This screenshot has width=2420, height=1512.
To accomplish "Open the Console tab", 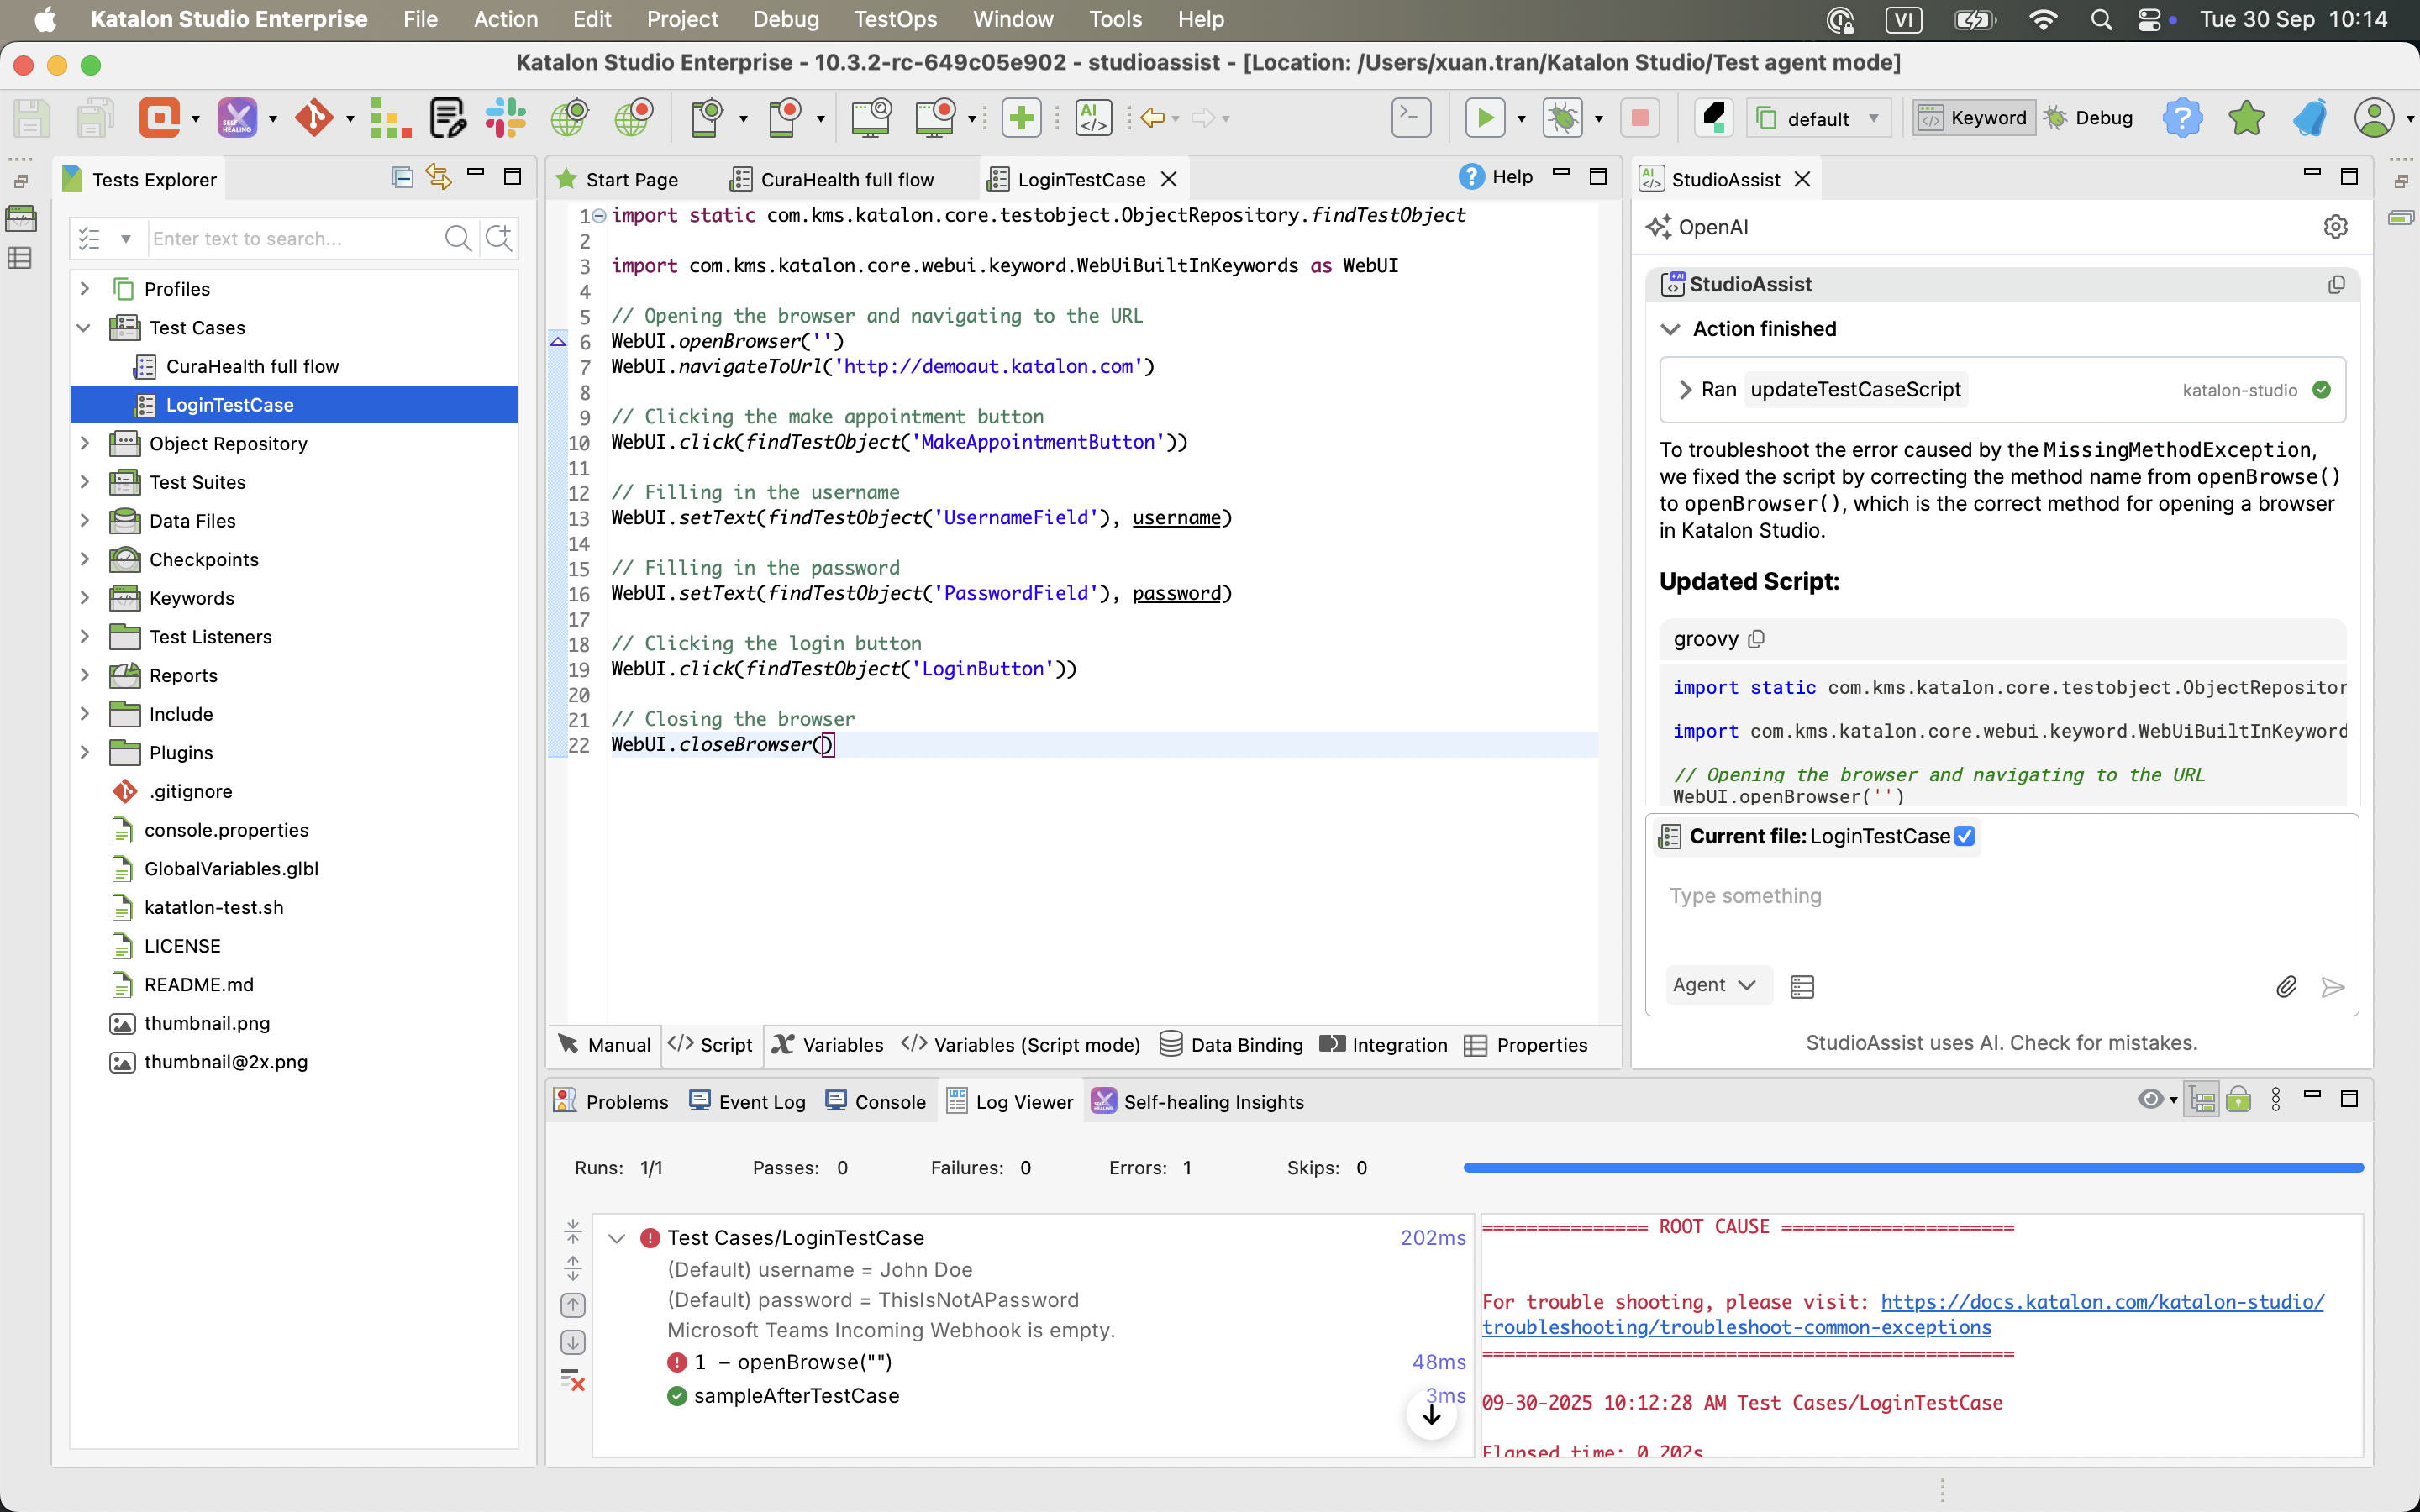I will (876, 1101).
